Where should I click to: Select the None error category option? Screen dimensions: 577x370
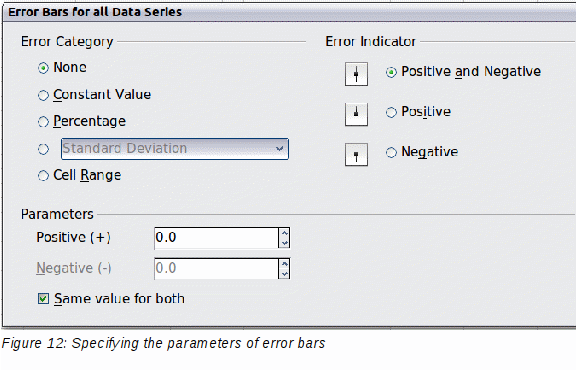tap(43, 68)
